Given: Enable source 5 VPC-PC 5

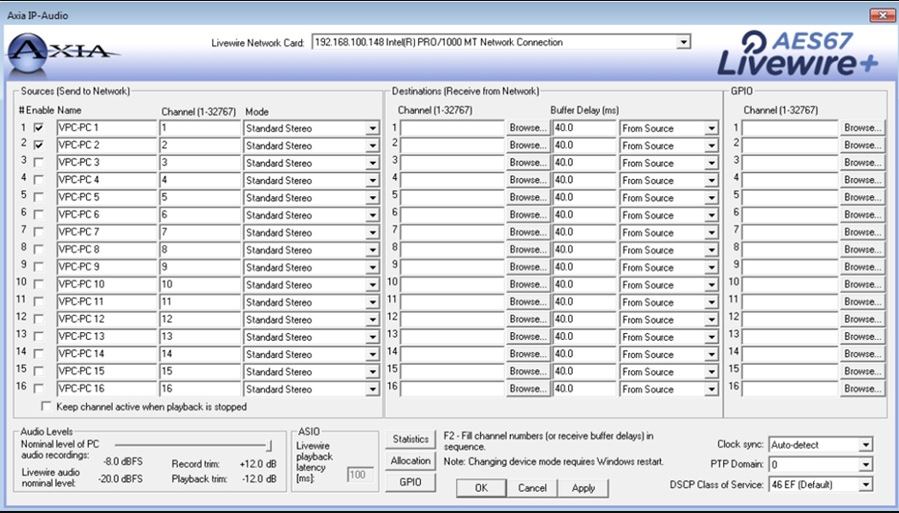Looking at the screenshot, I should pos(39,198).
